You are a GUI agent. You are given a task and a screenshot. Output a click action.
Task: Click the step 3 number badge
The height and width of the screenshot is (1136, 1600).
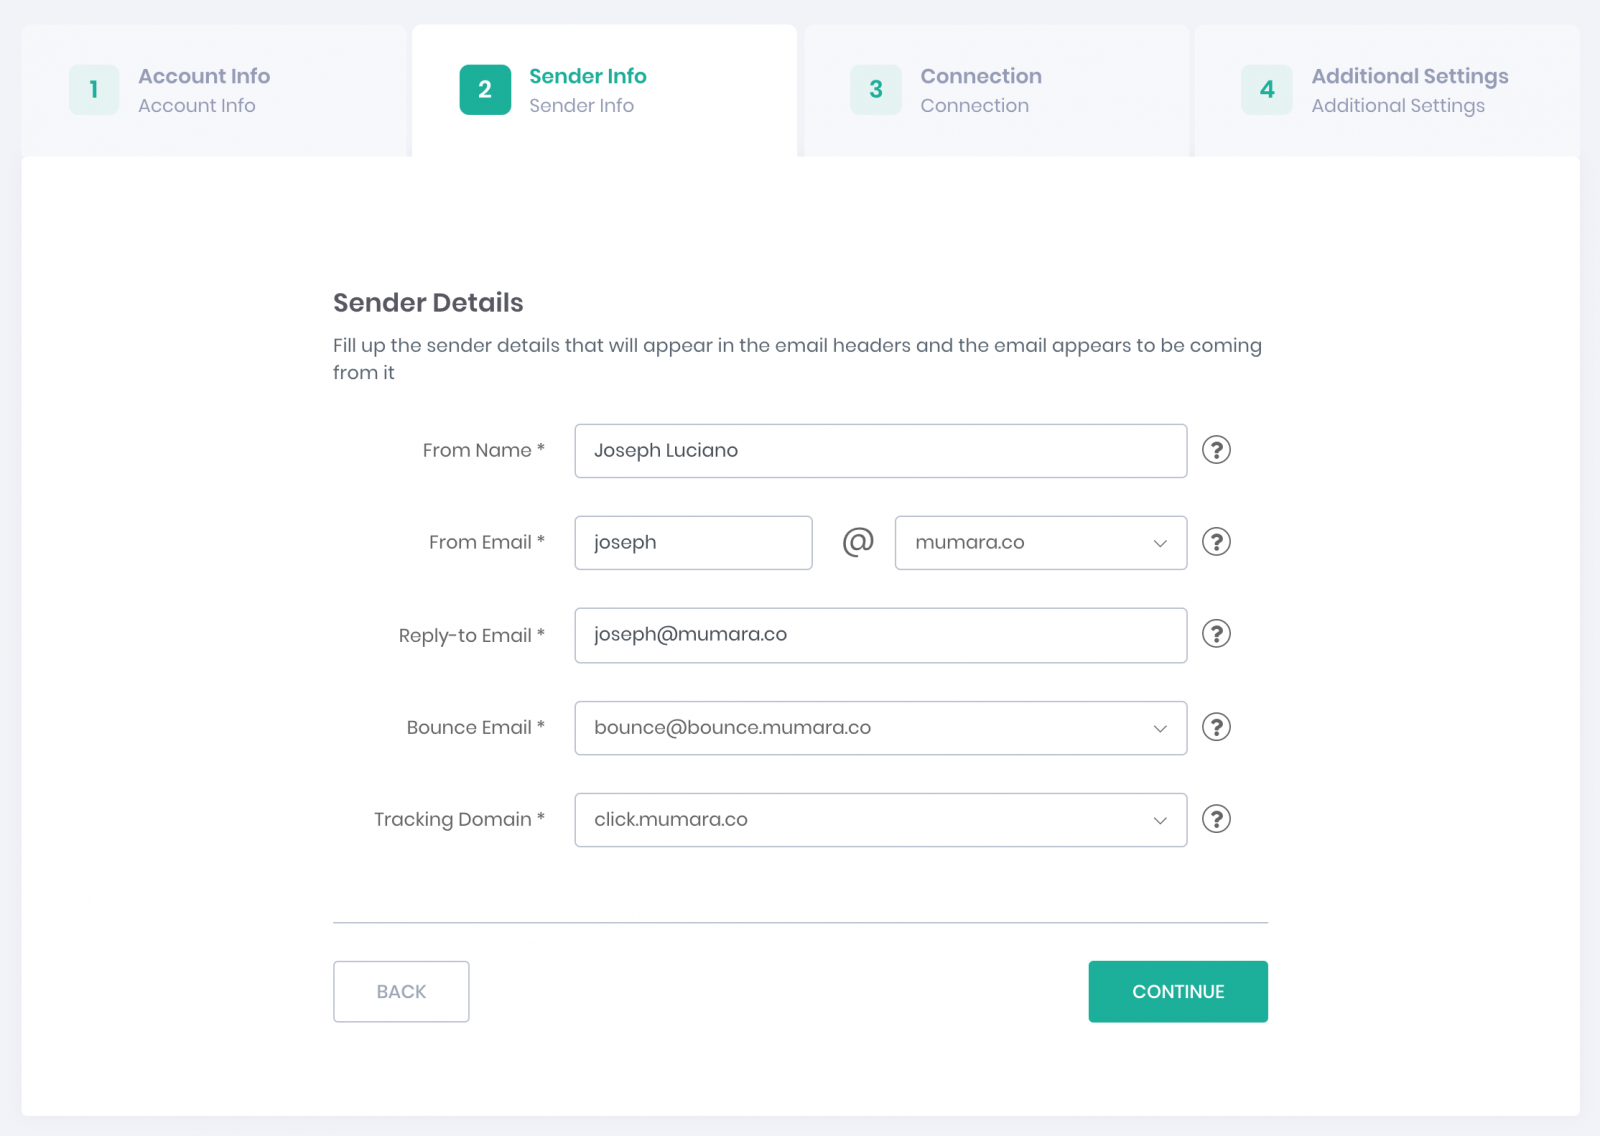point(876,90)
